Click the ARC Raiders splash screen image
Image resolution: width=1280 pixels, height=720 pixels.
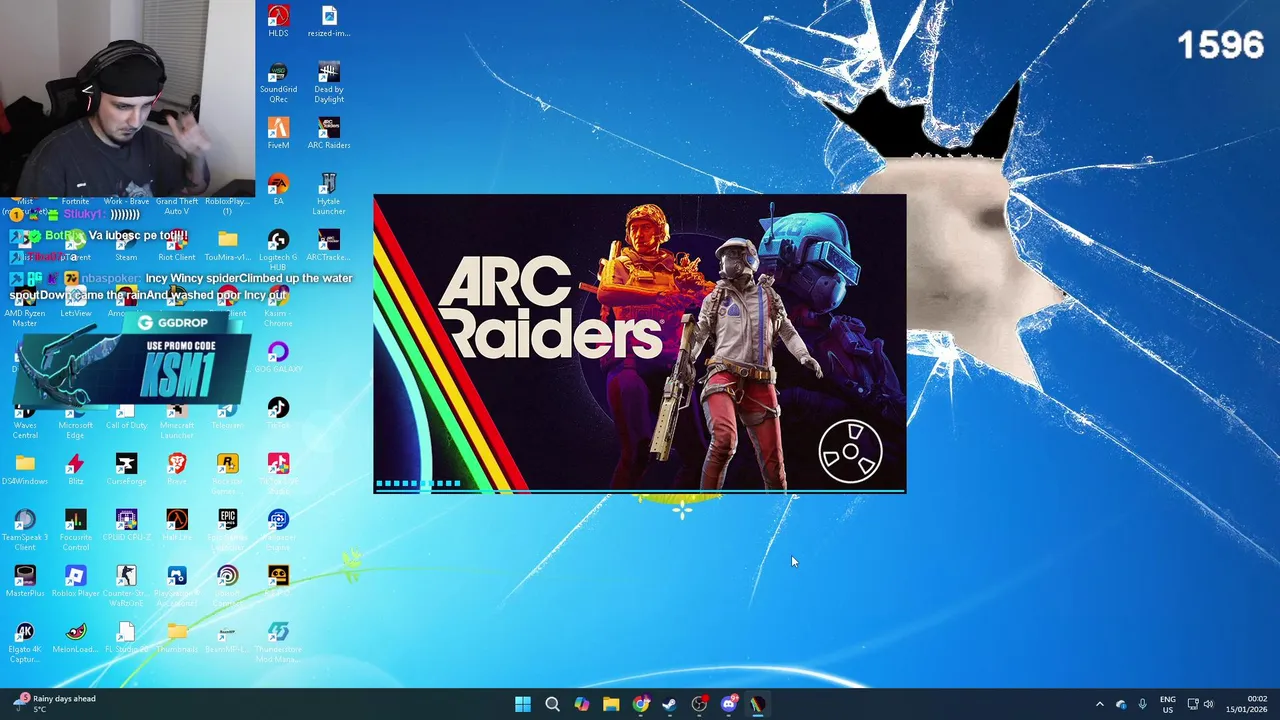(x=640, y=342)
